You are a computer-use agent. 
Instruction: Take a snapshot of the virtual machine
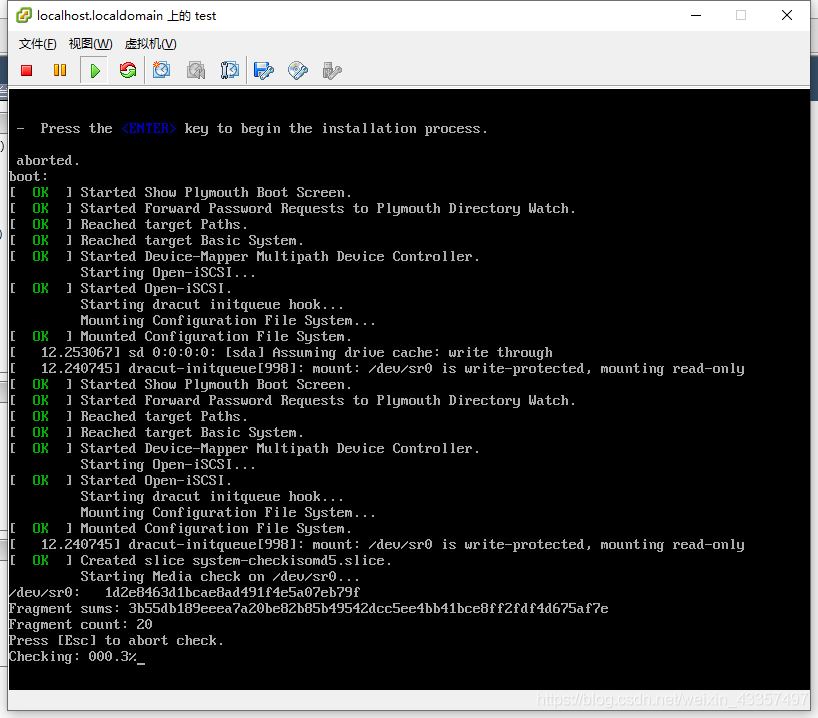pyautogui.click(x=162, y=70)
